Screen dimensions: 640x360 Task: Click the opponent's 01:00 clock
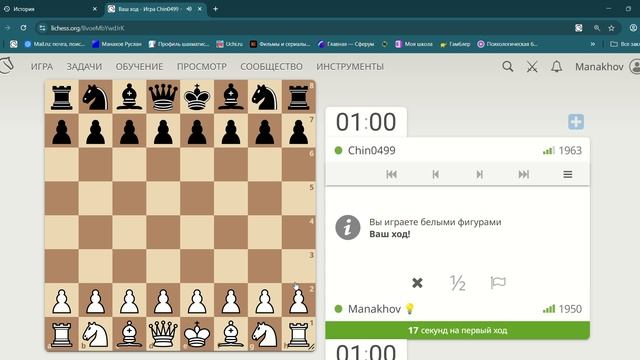(366, 122)
